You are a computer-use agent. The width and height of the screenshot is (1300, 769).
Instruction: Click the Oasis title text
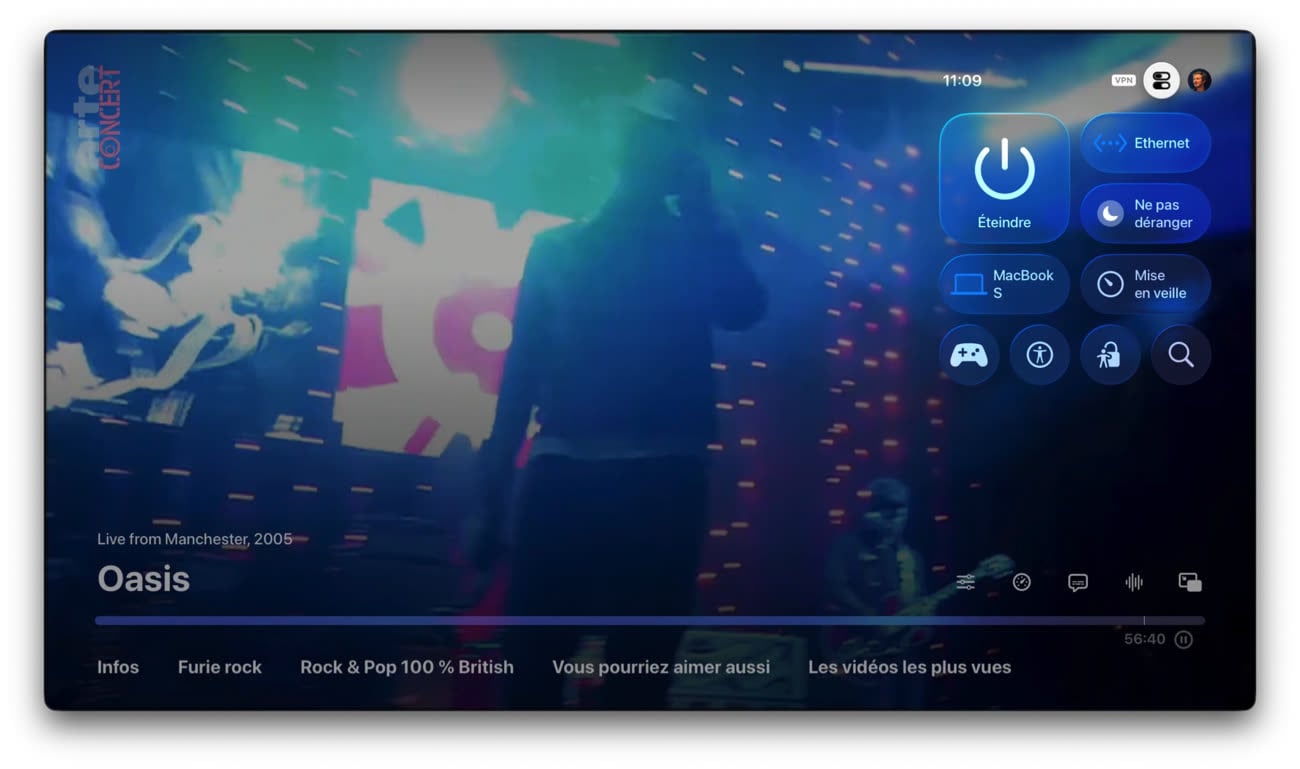pyautogui.click(x=143, y=579)
